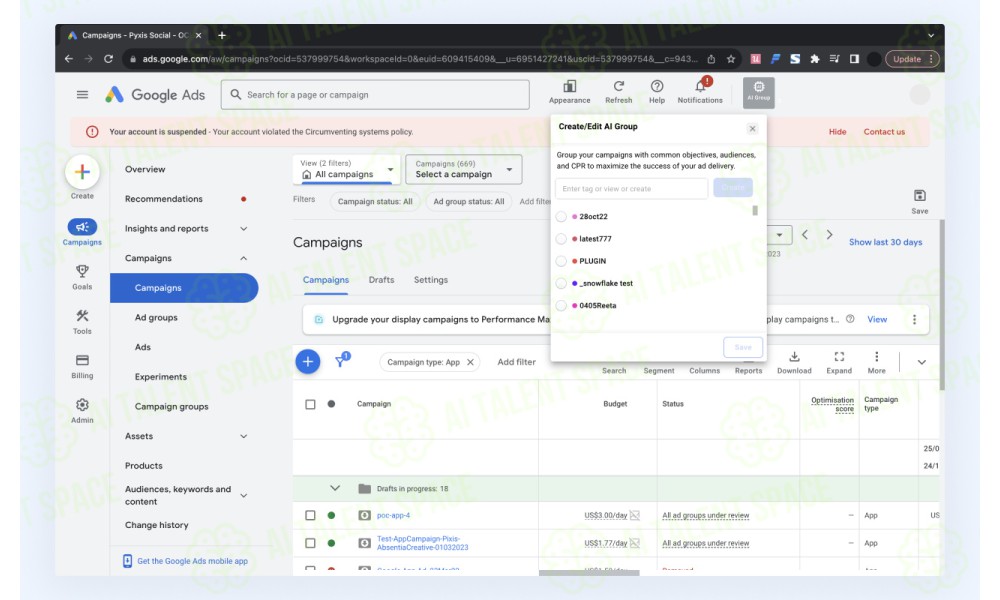
Task: Go to next date range arrow
Action: tap(829, 235)
